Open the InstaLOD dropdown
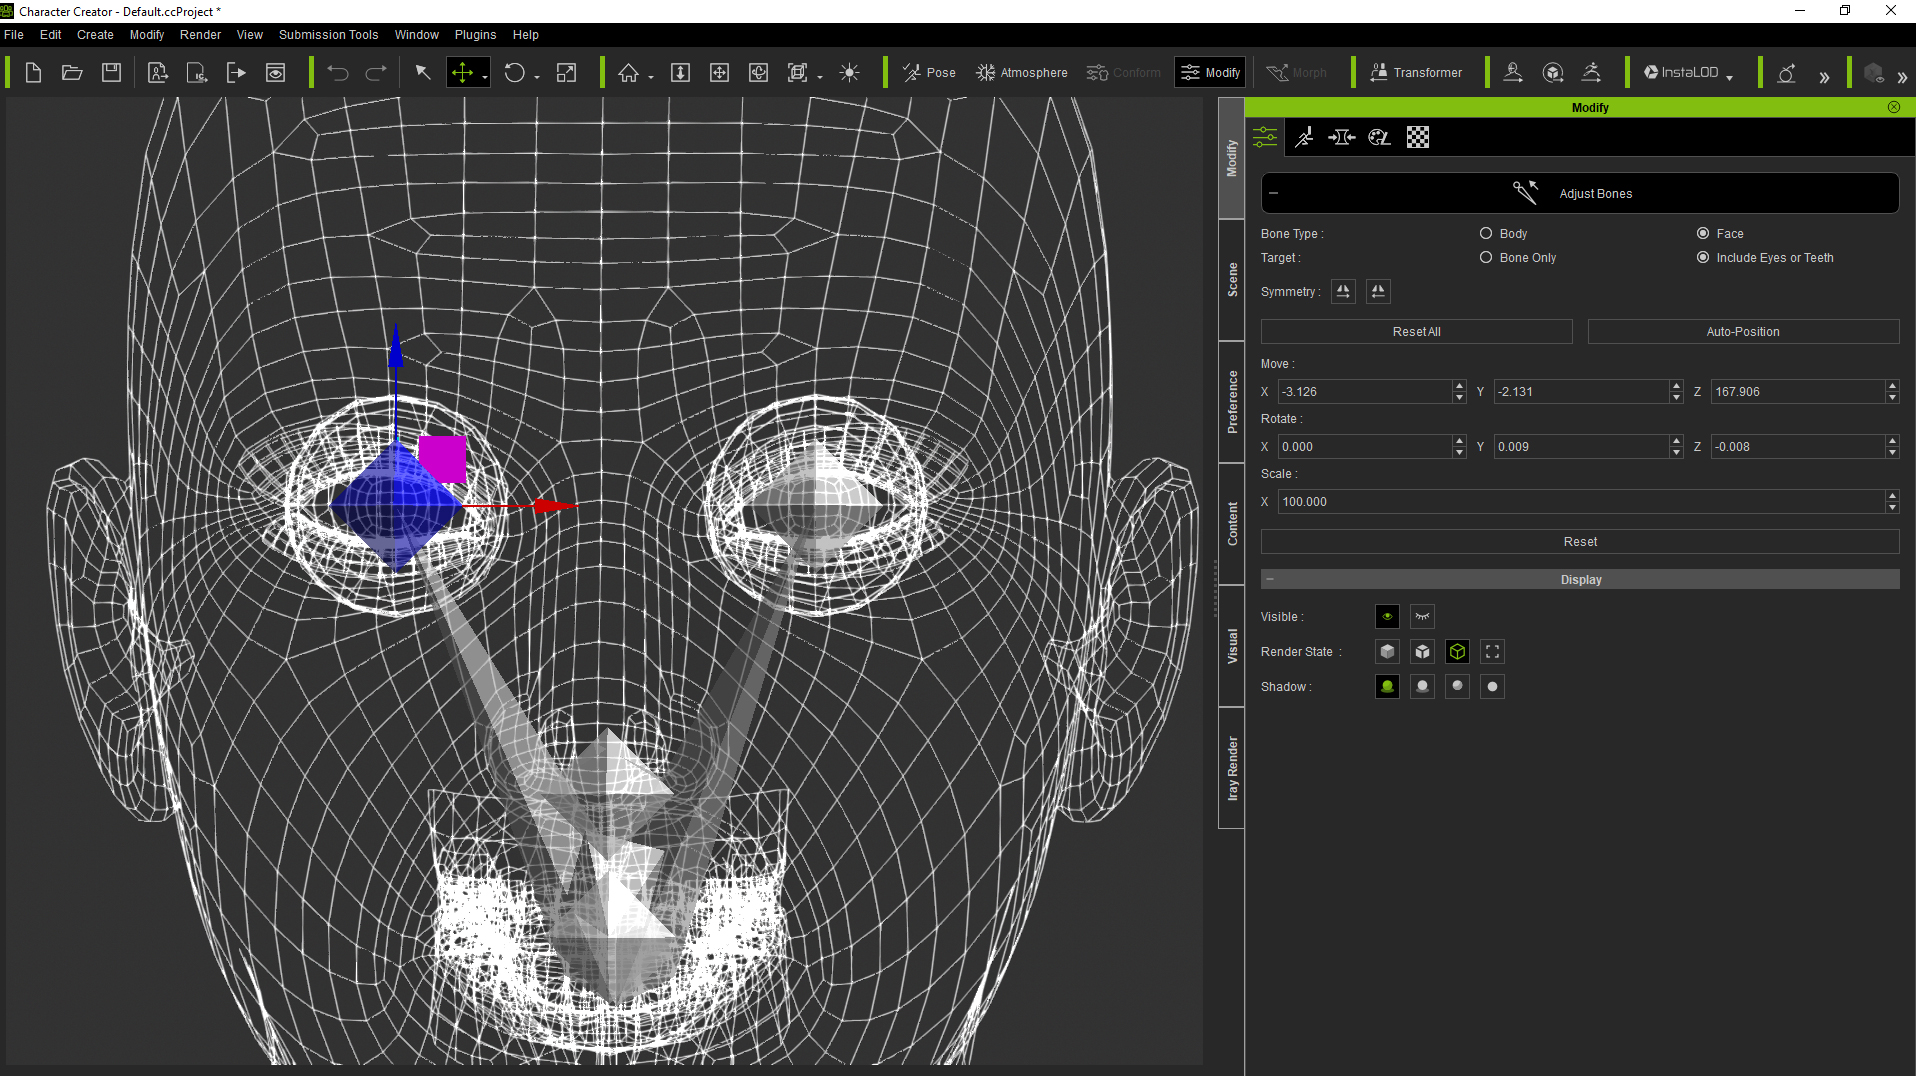This screenshot has width=1916, height=1076. [x=1729, y=77]
